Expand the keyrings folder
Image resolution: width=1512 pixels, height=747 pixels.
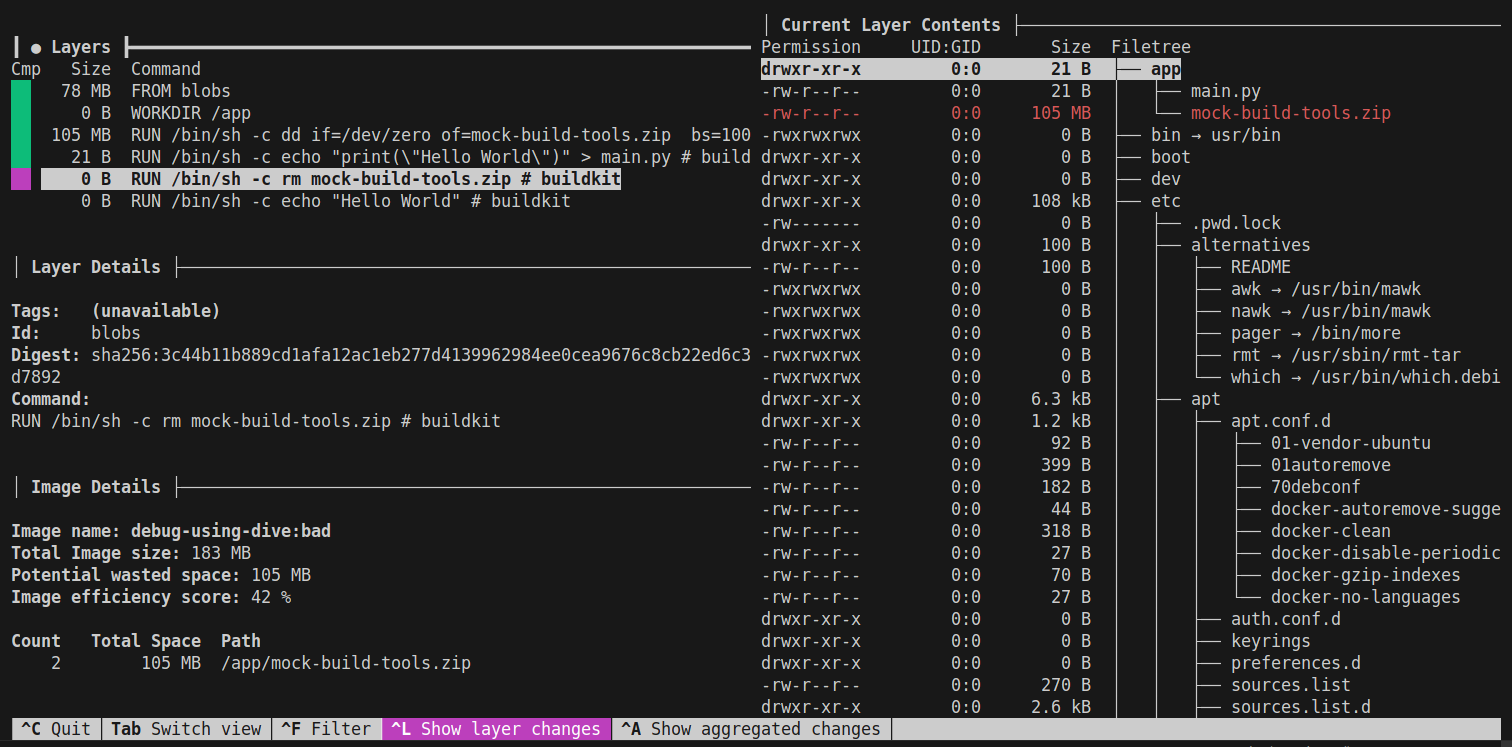(x=1270, y=641)
